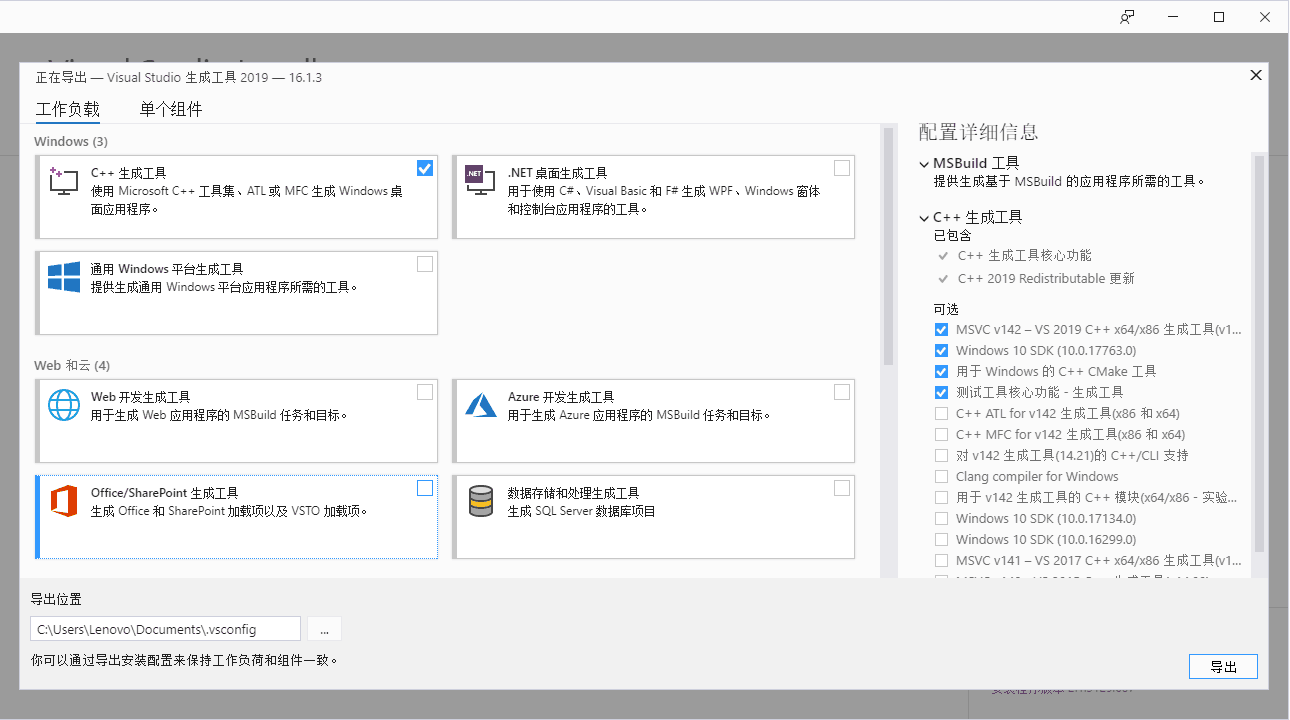
Task: Enable the Web 开发生成工具 workload checkbox
Action: (425, 392)
